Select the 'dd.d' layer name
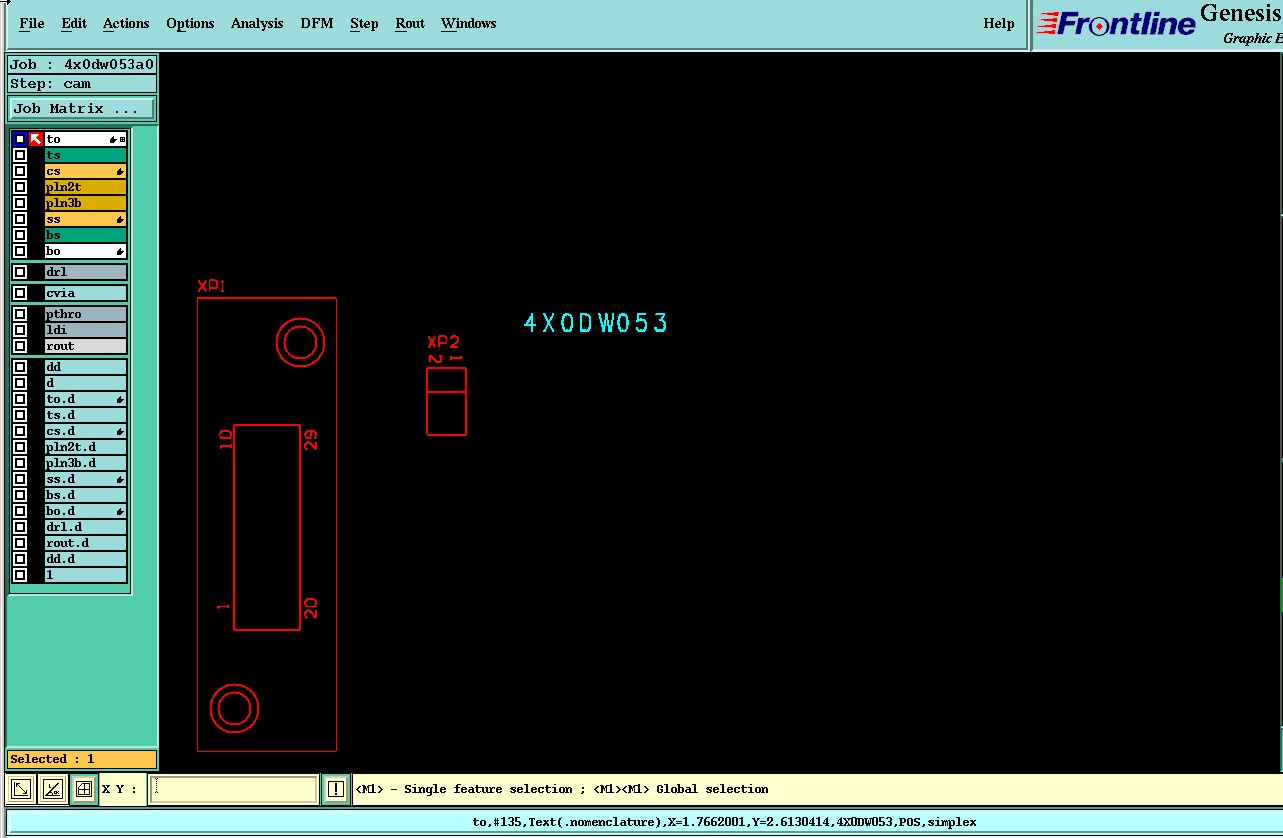 click(x=86, y=559)
